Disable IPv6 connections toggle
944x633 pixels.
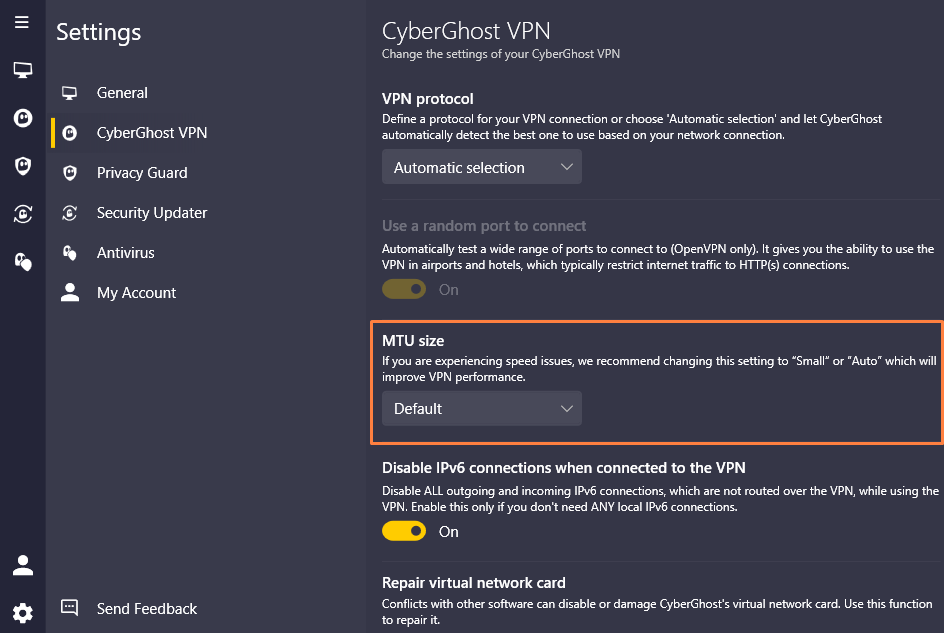tap(404, 531)
